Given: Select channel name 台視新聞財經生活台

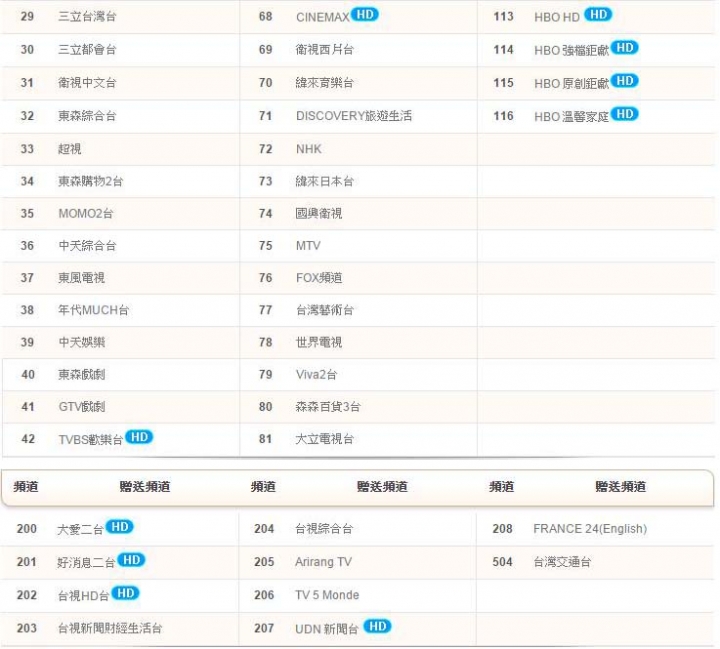Looking at the screenshot, I should [x=110, y=628].
